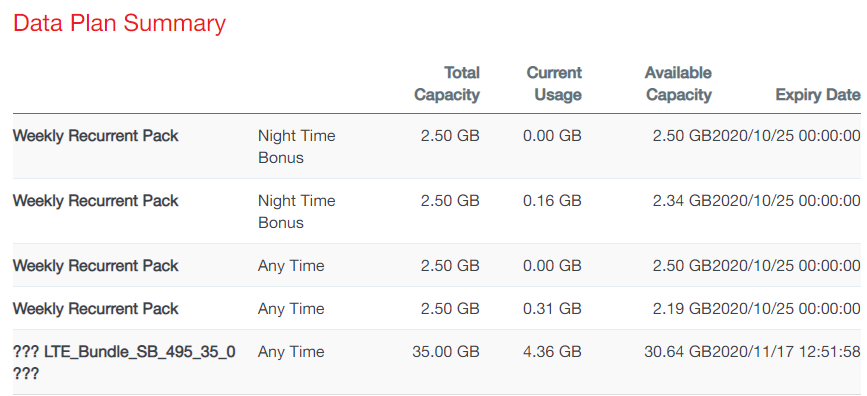The height and width of the screenshot is (396, 867).
Task: Click Any Time in the 2.19 GB available row
Action: pos(291,308)
